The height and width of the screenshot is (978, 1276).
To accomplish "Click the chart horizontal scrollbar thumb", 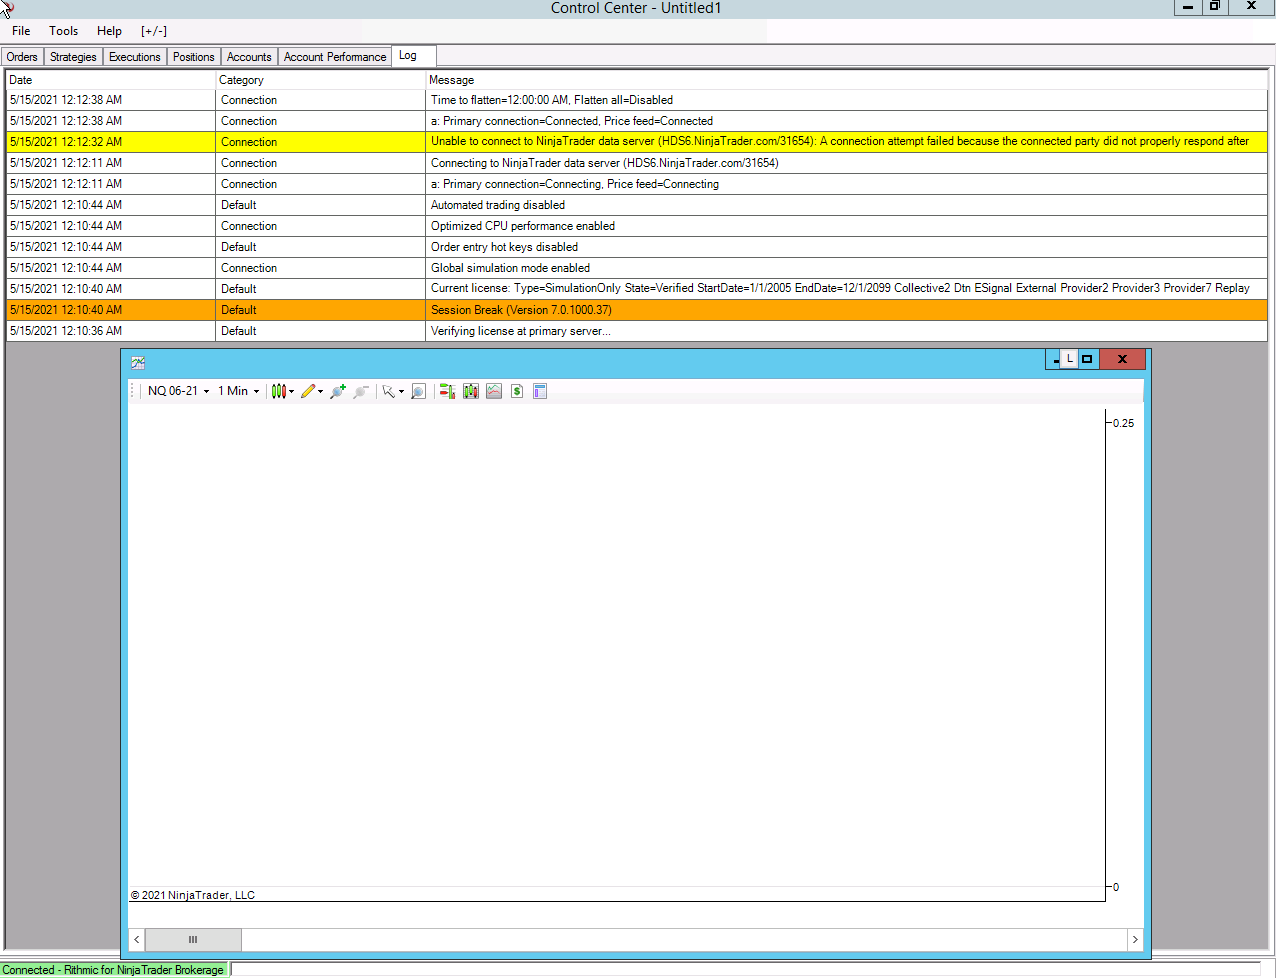I will [193, 940].
